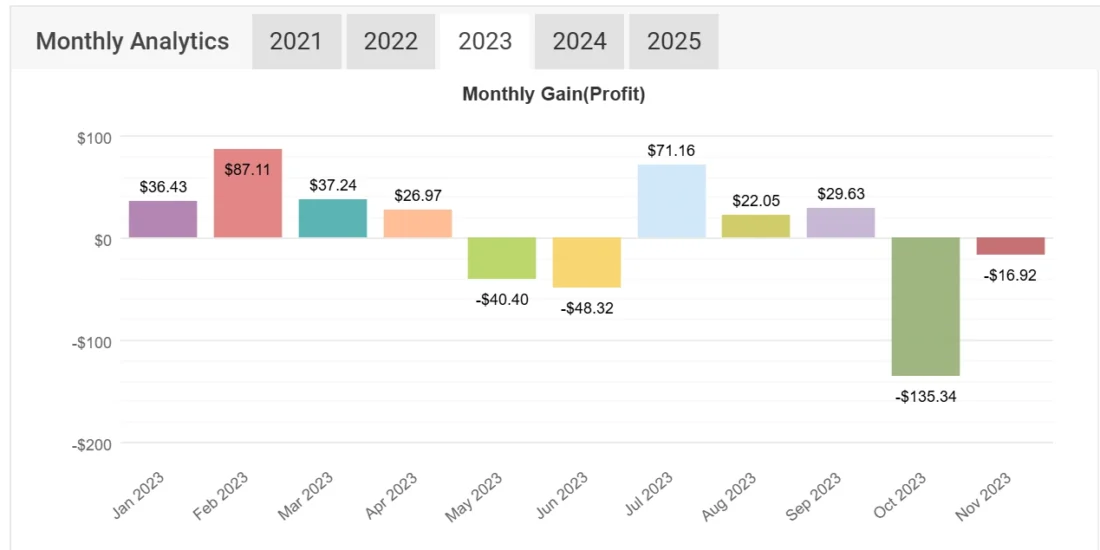The image size is (1100, 550).
Task: Select the red Feb 2023 bar
Action: pyautogui.click(x=248, y=193)
